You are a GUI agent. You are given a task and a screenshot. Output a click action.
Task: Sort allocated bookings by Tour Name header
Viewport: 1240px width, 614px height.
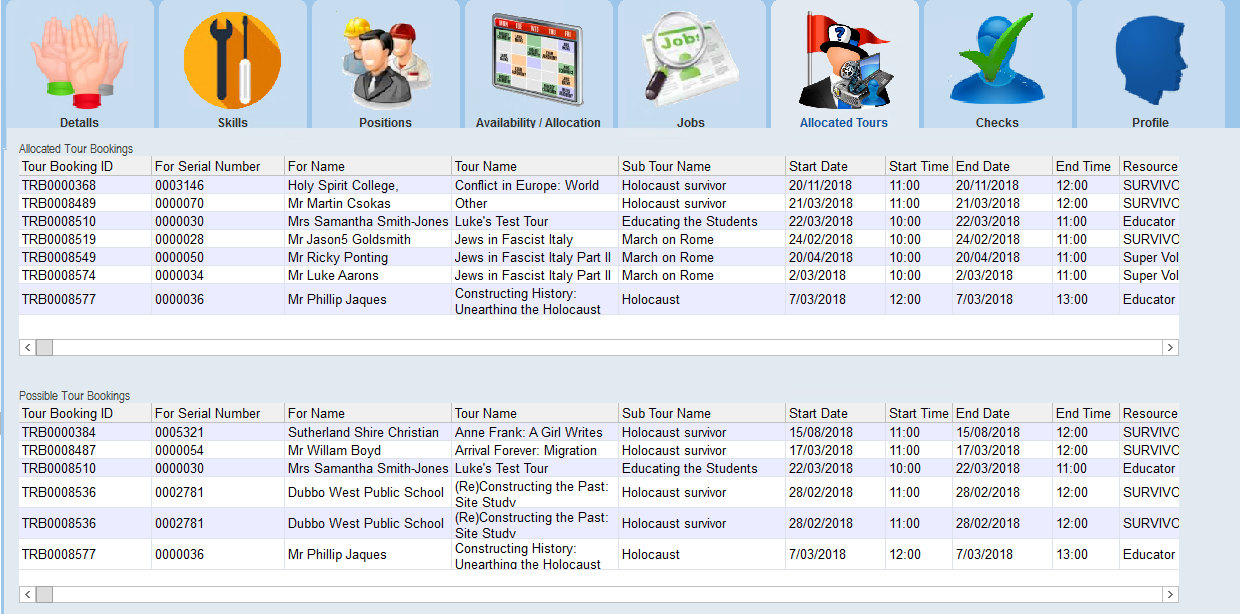coord(486,167)
